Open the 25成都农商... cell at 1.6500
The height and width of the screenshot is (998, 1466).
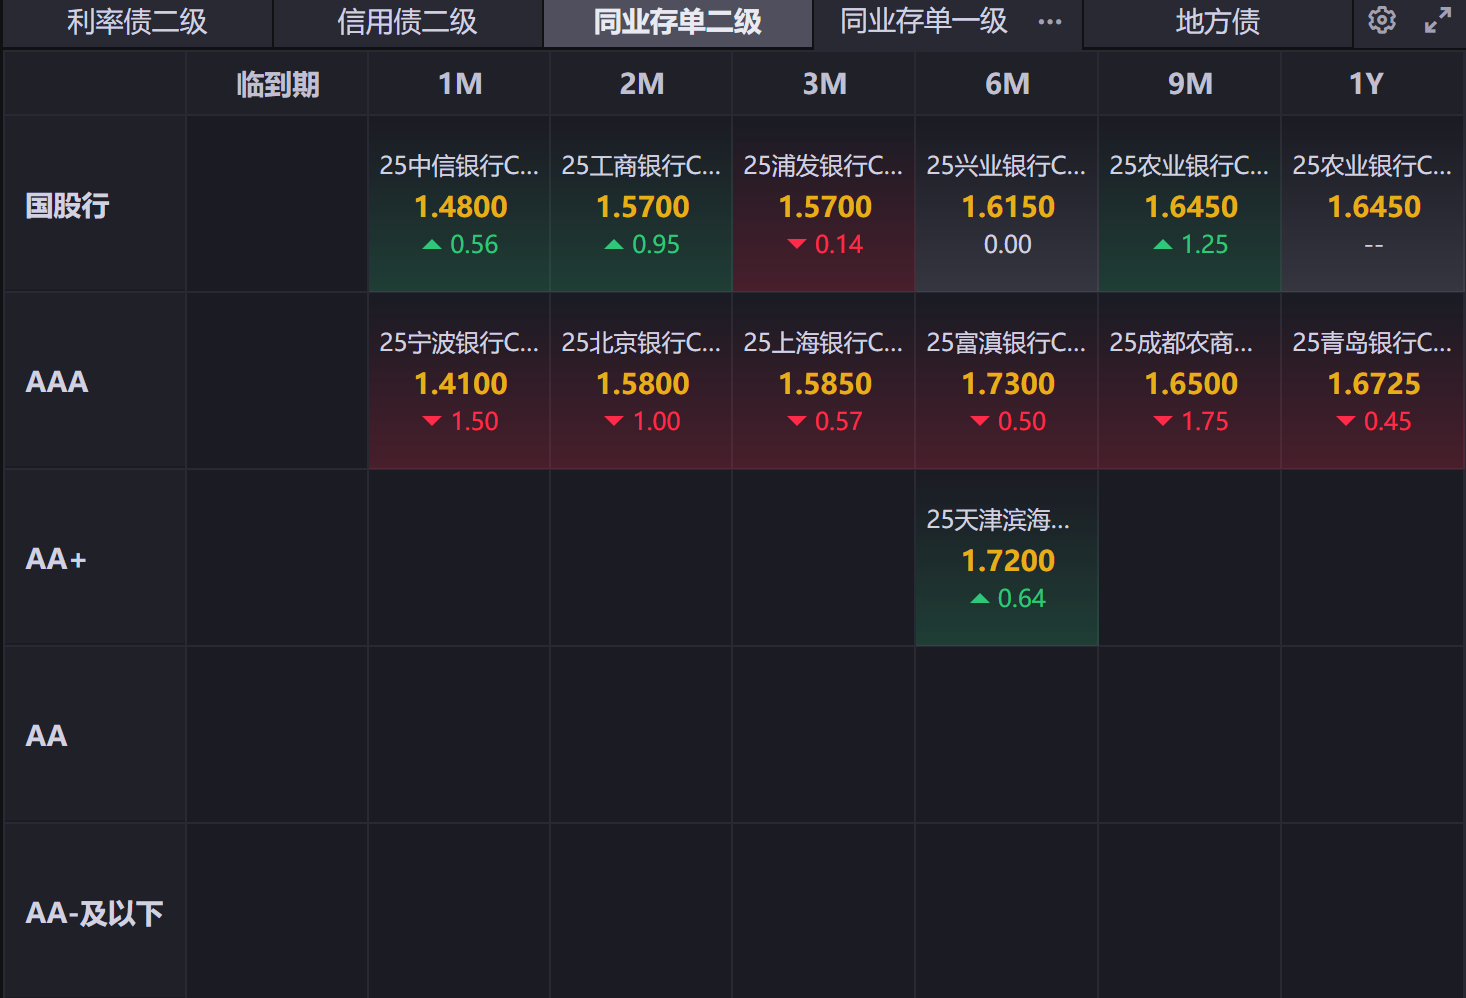[x=1190, y=382]
